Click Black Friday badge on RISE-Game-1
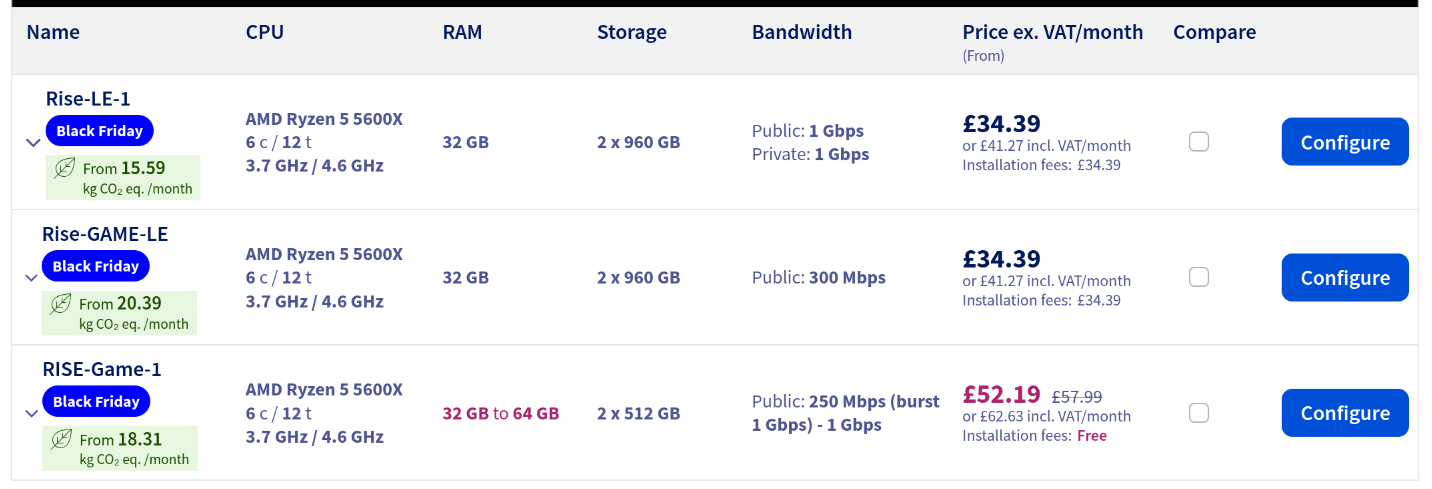Image resolution: width=1432 pixels, height=489 pixels. pos(96,401)
